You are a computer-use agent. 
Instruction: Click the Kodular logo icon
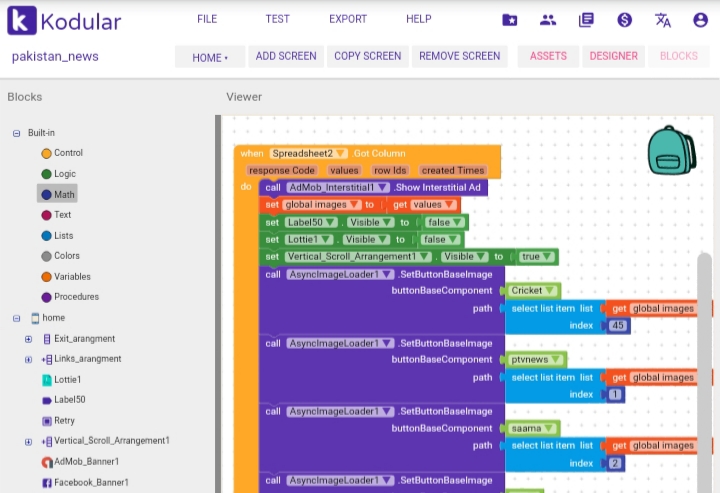(x=22, y=20)
